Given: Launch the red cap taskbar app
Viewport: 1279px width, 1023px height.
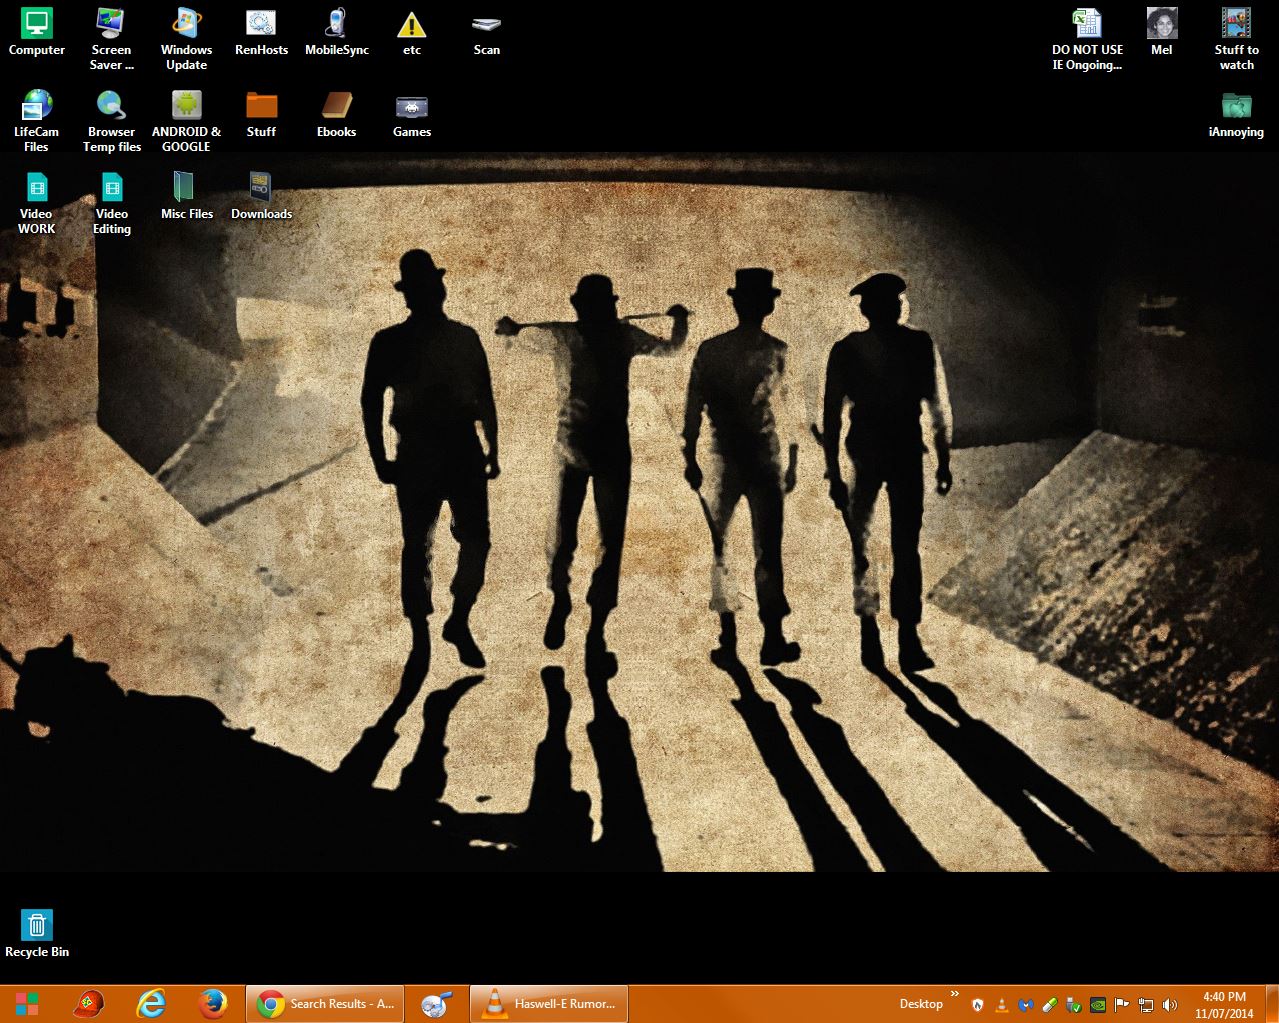Looking at the screenshot, I should 89,1004.
